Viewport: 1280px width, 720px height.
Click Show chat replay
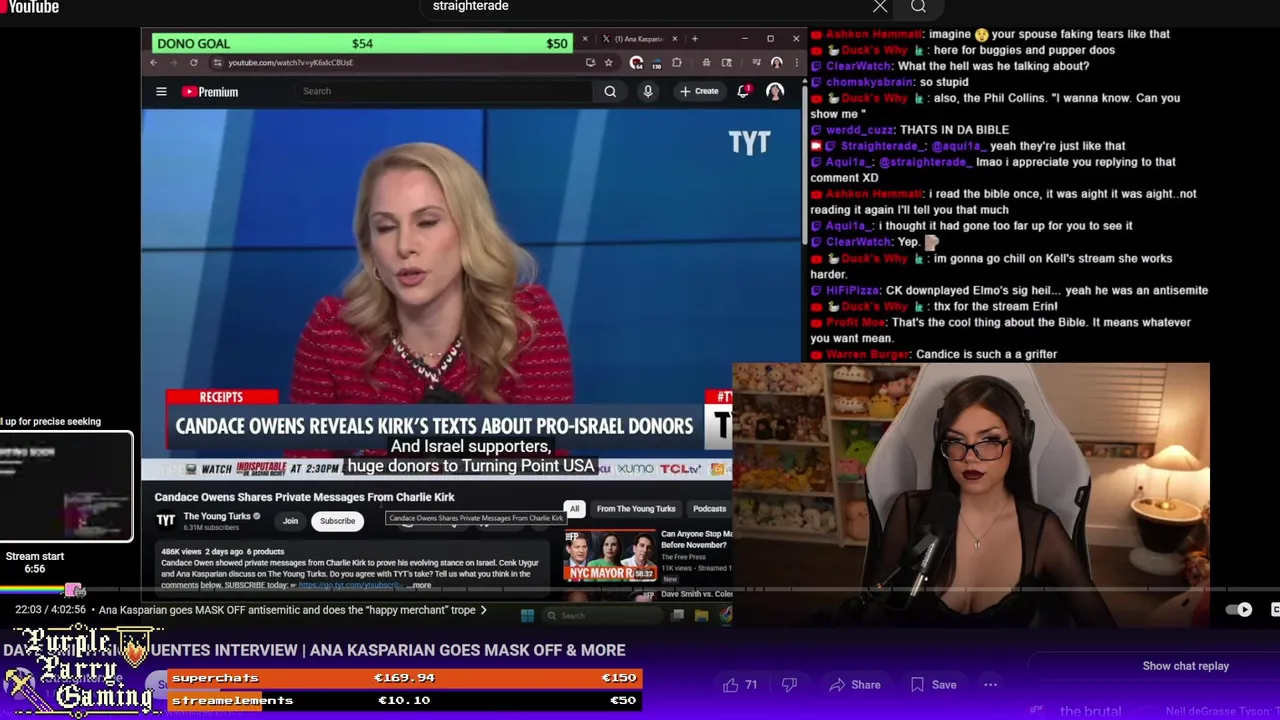coord(1185,666)
